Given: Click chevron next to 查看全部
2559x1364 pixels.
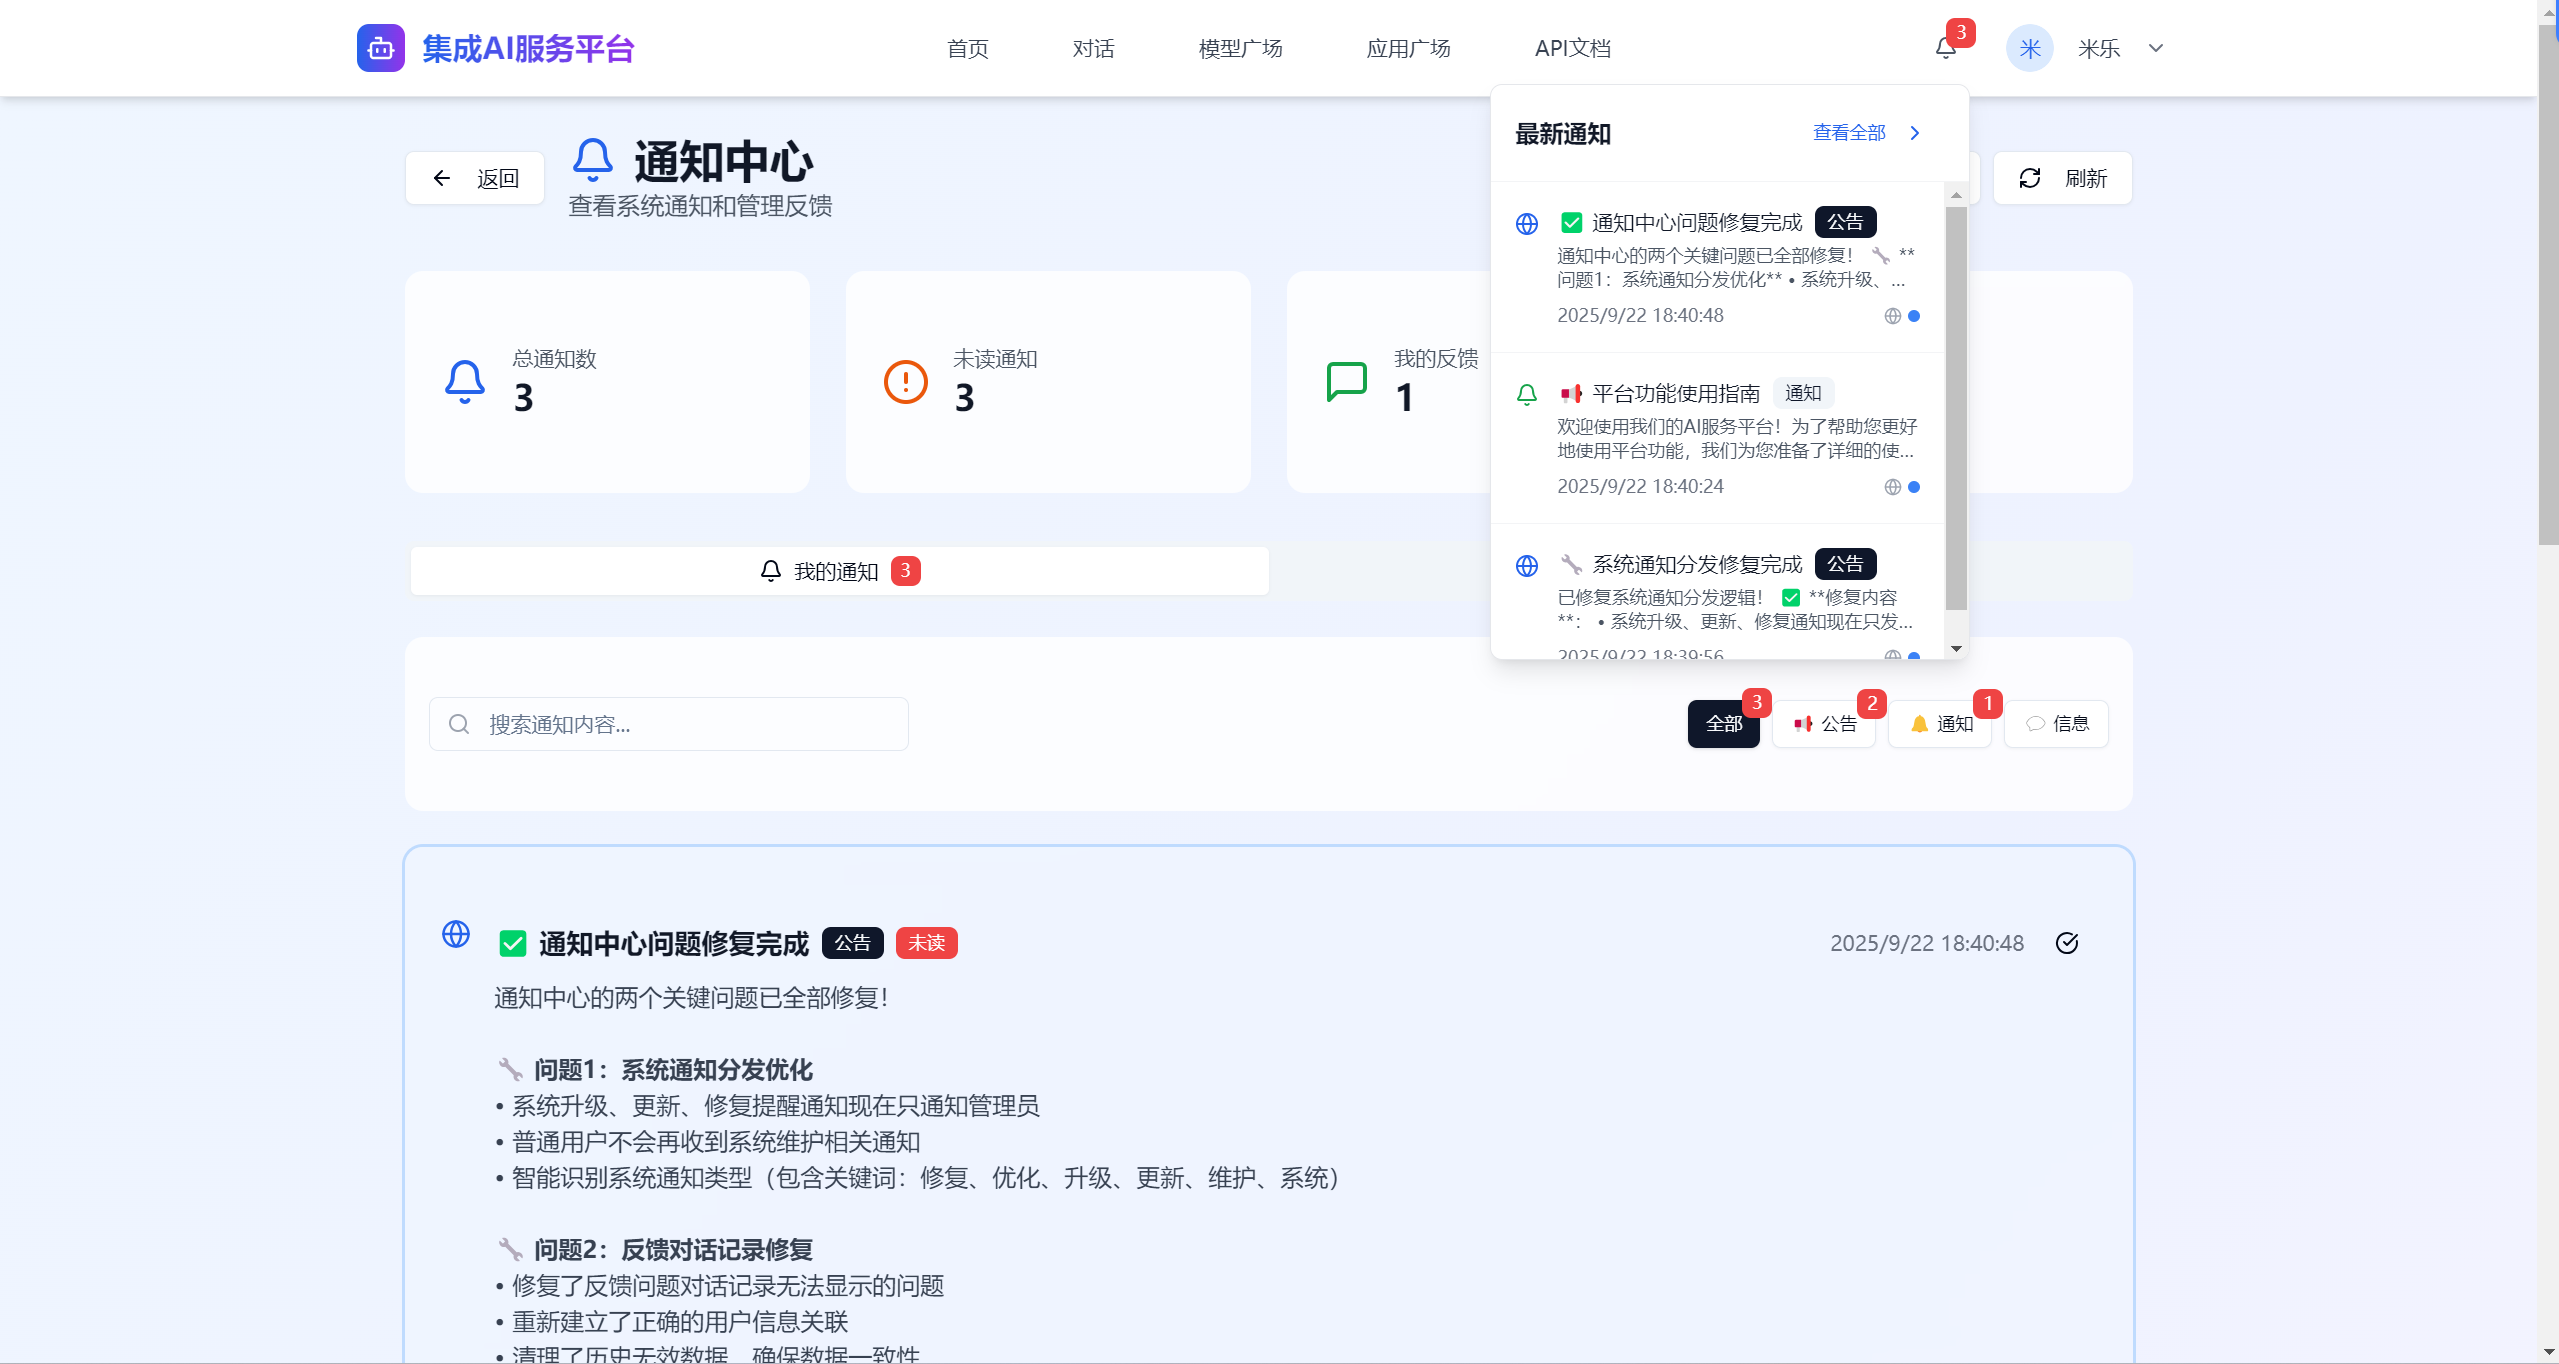Looking at the screenshot, I should (x=1914, y=133).
